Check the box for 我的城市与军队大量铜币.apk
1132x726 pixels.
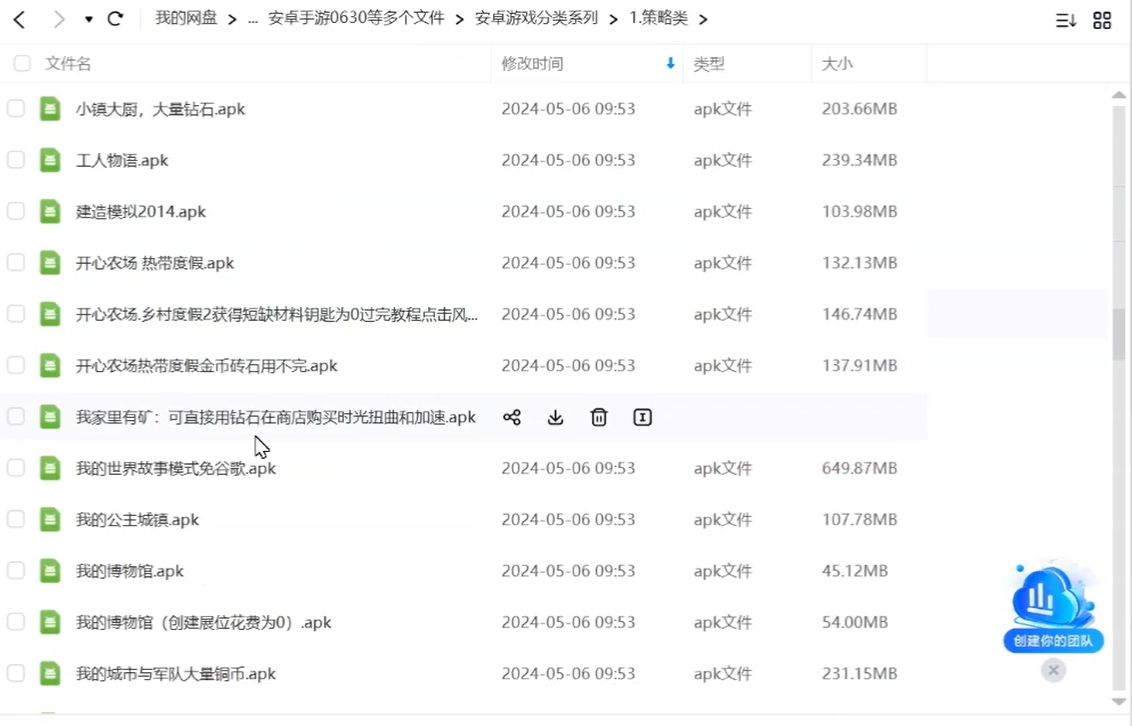point(16,673)
